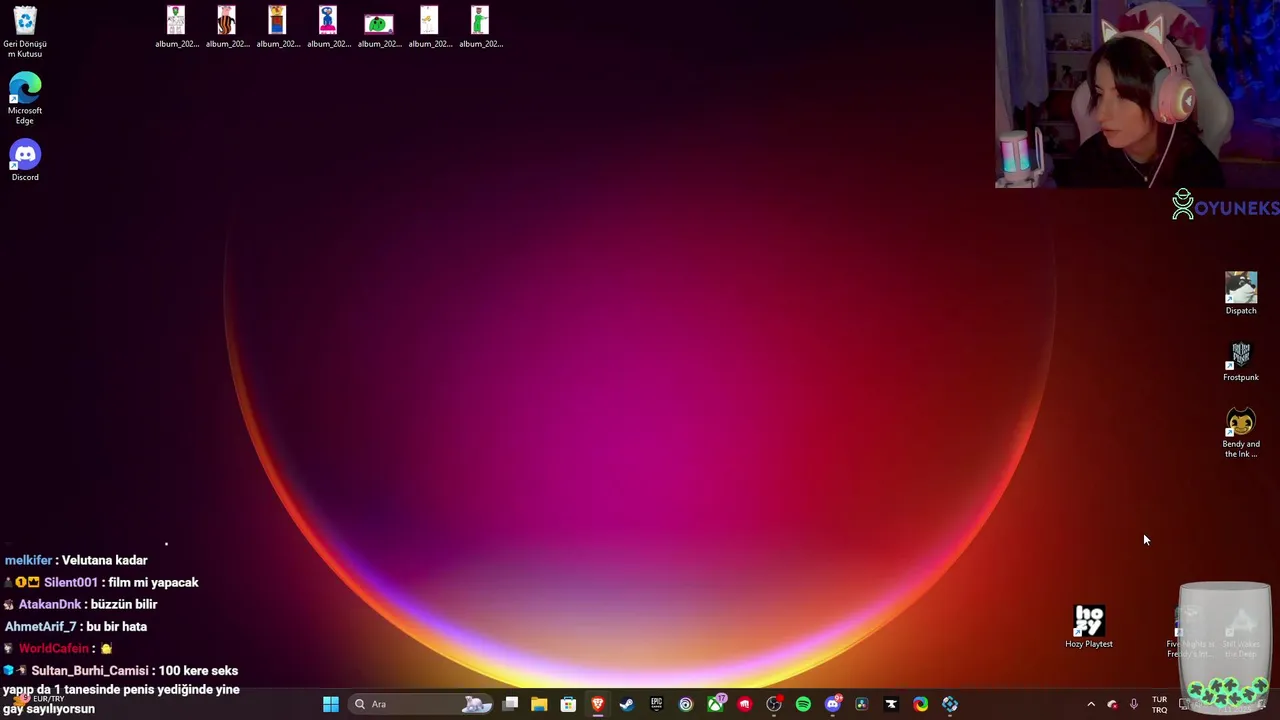Screen dimensions: 1280x720
Task: Open Epic Games Launcher from the taskbar
Action: coord(656,704)
